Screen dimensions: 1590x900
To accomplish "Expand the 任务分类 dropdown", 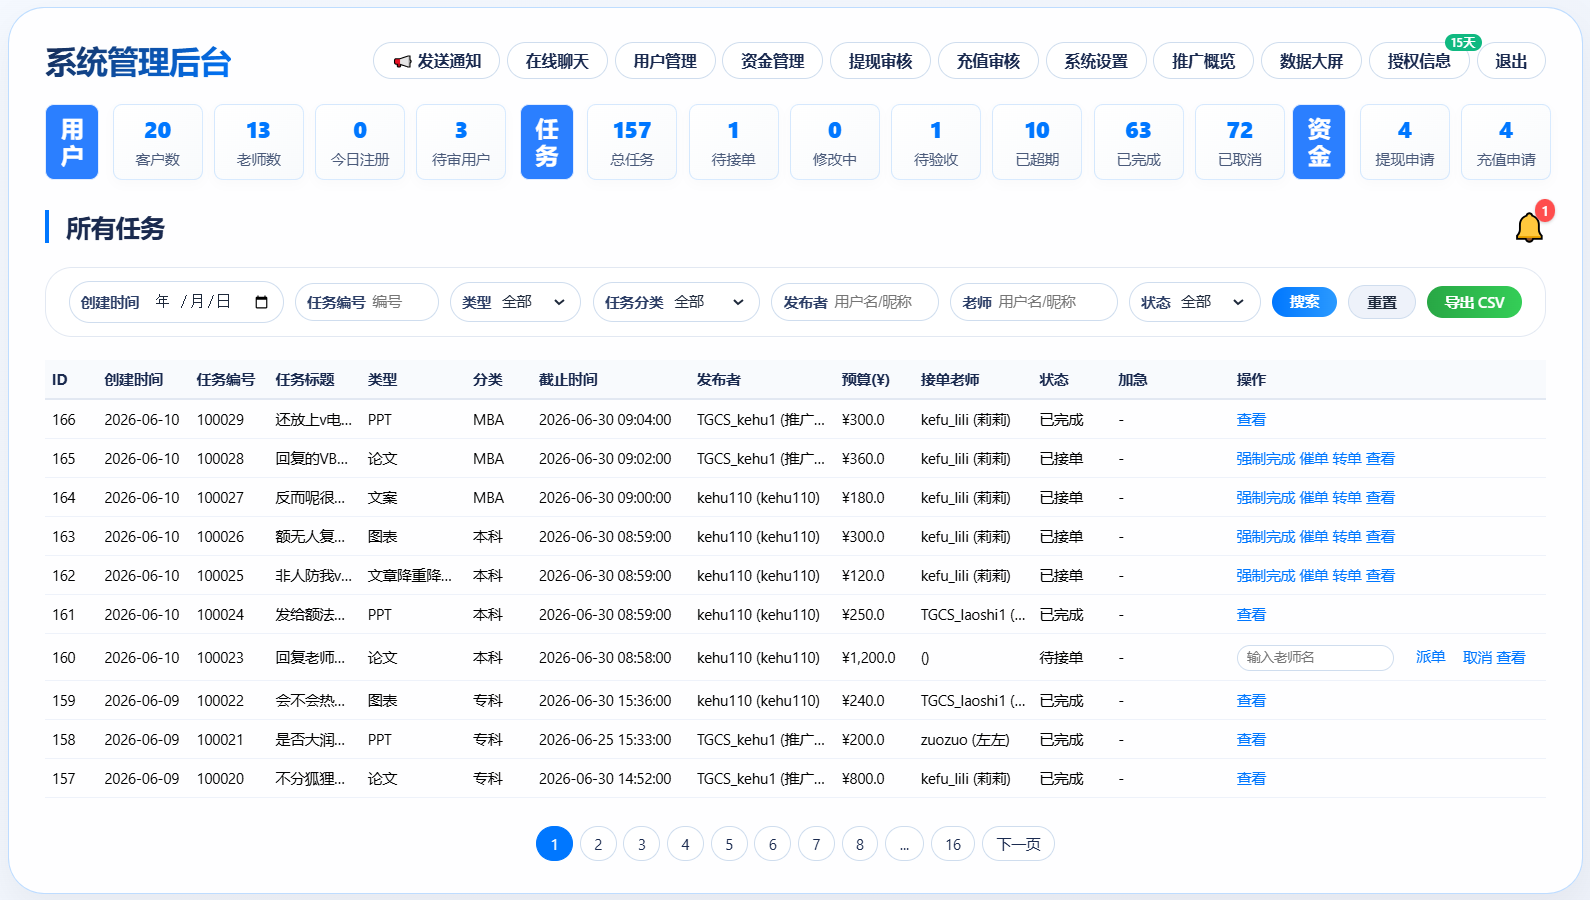I will [676, 302].
